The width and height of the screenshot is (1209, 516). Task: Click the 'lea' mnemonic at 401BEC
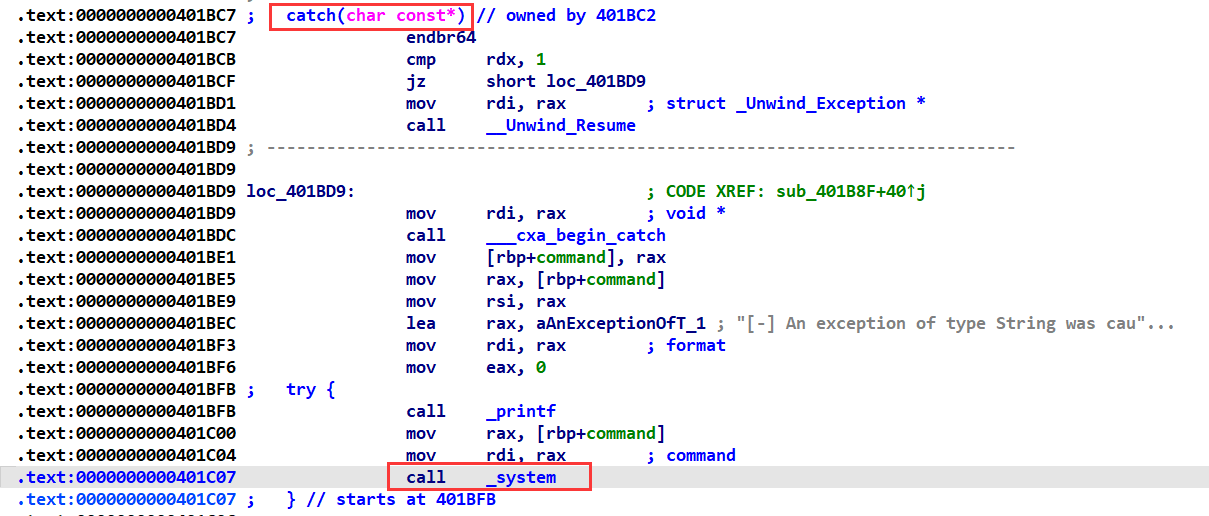(421, 324)
